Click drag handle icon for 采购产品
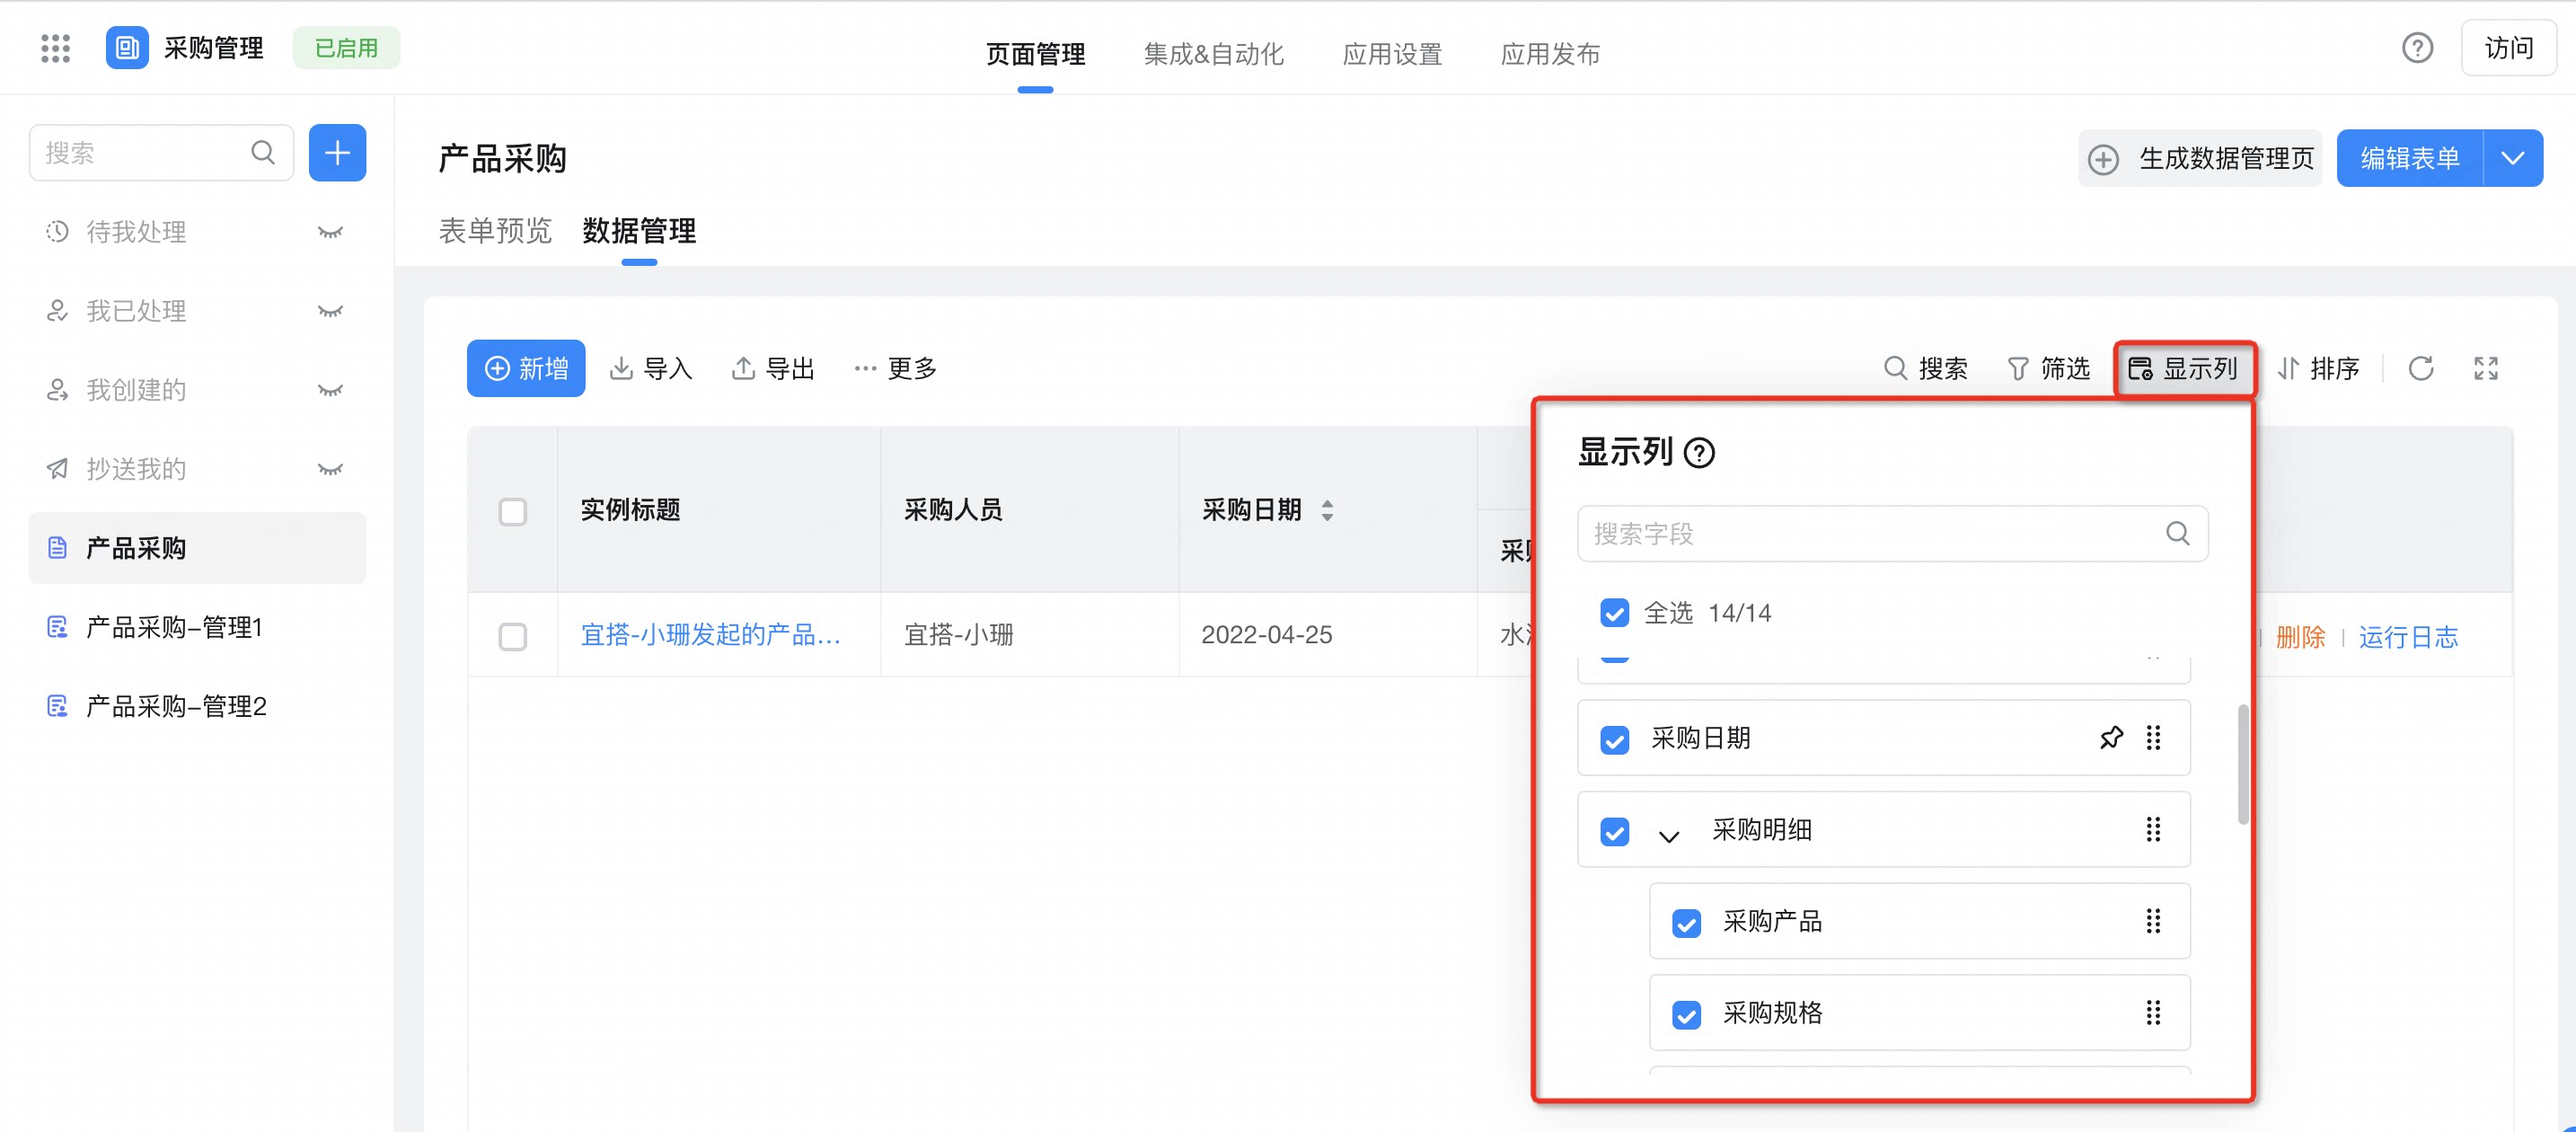Screen dimensions: 2576x1132 pos(2152,921)
